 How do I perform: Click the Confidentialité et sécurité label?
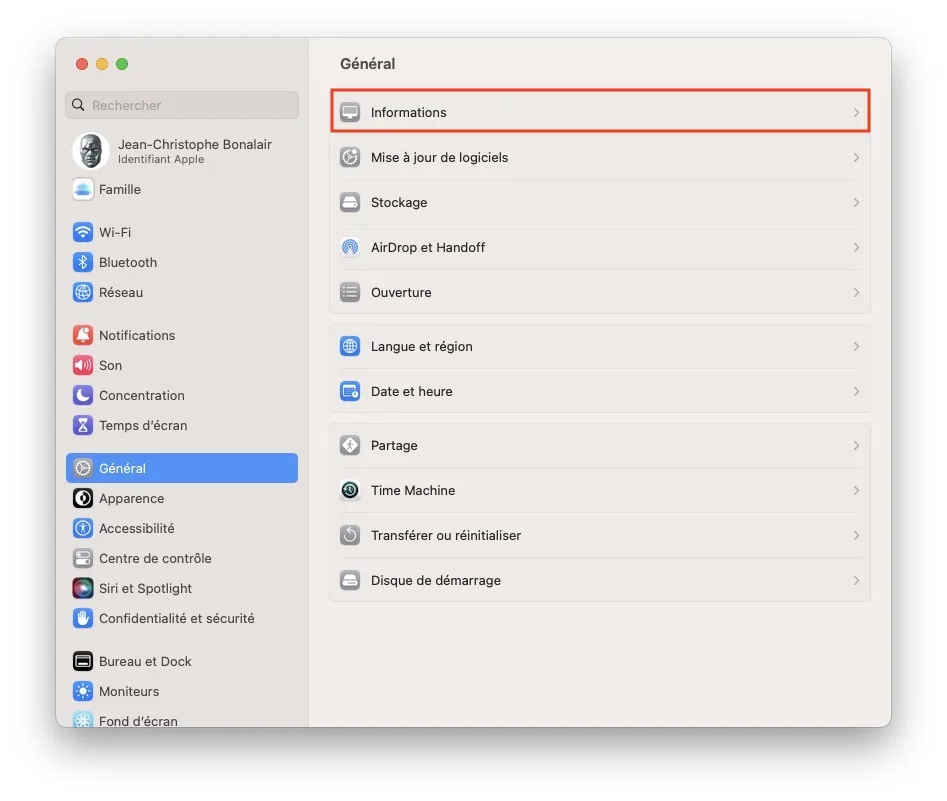click(x=176, y=619)
